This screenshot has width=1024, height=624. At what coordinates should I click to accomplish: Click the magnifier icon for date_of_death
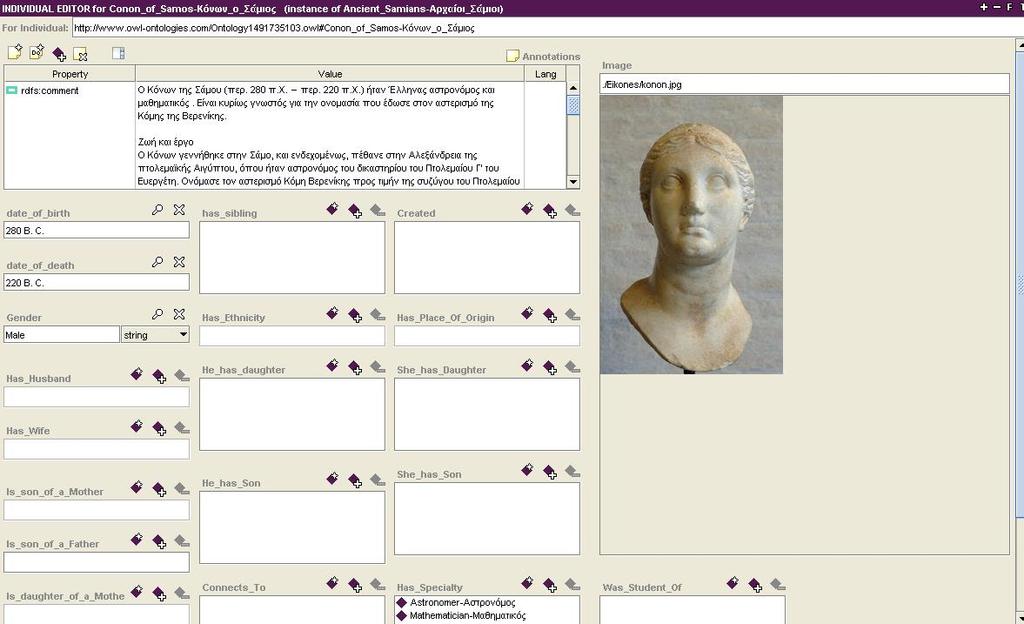pos(157,262)
